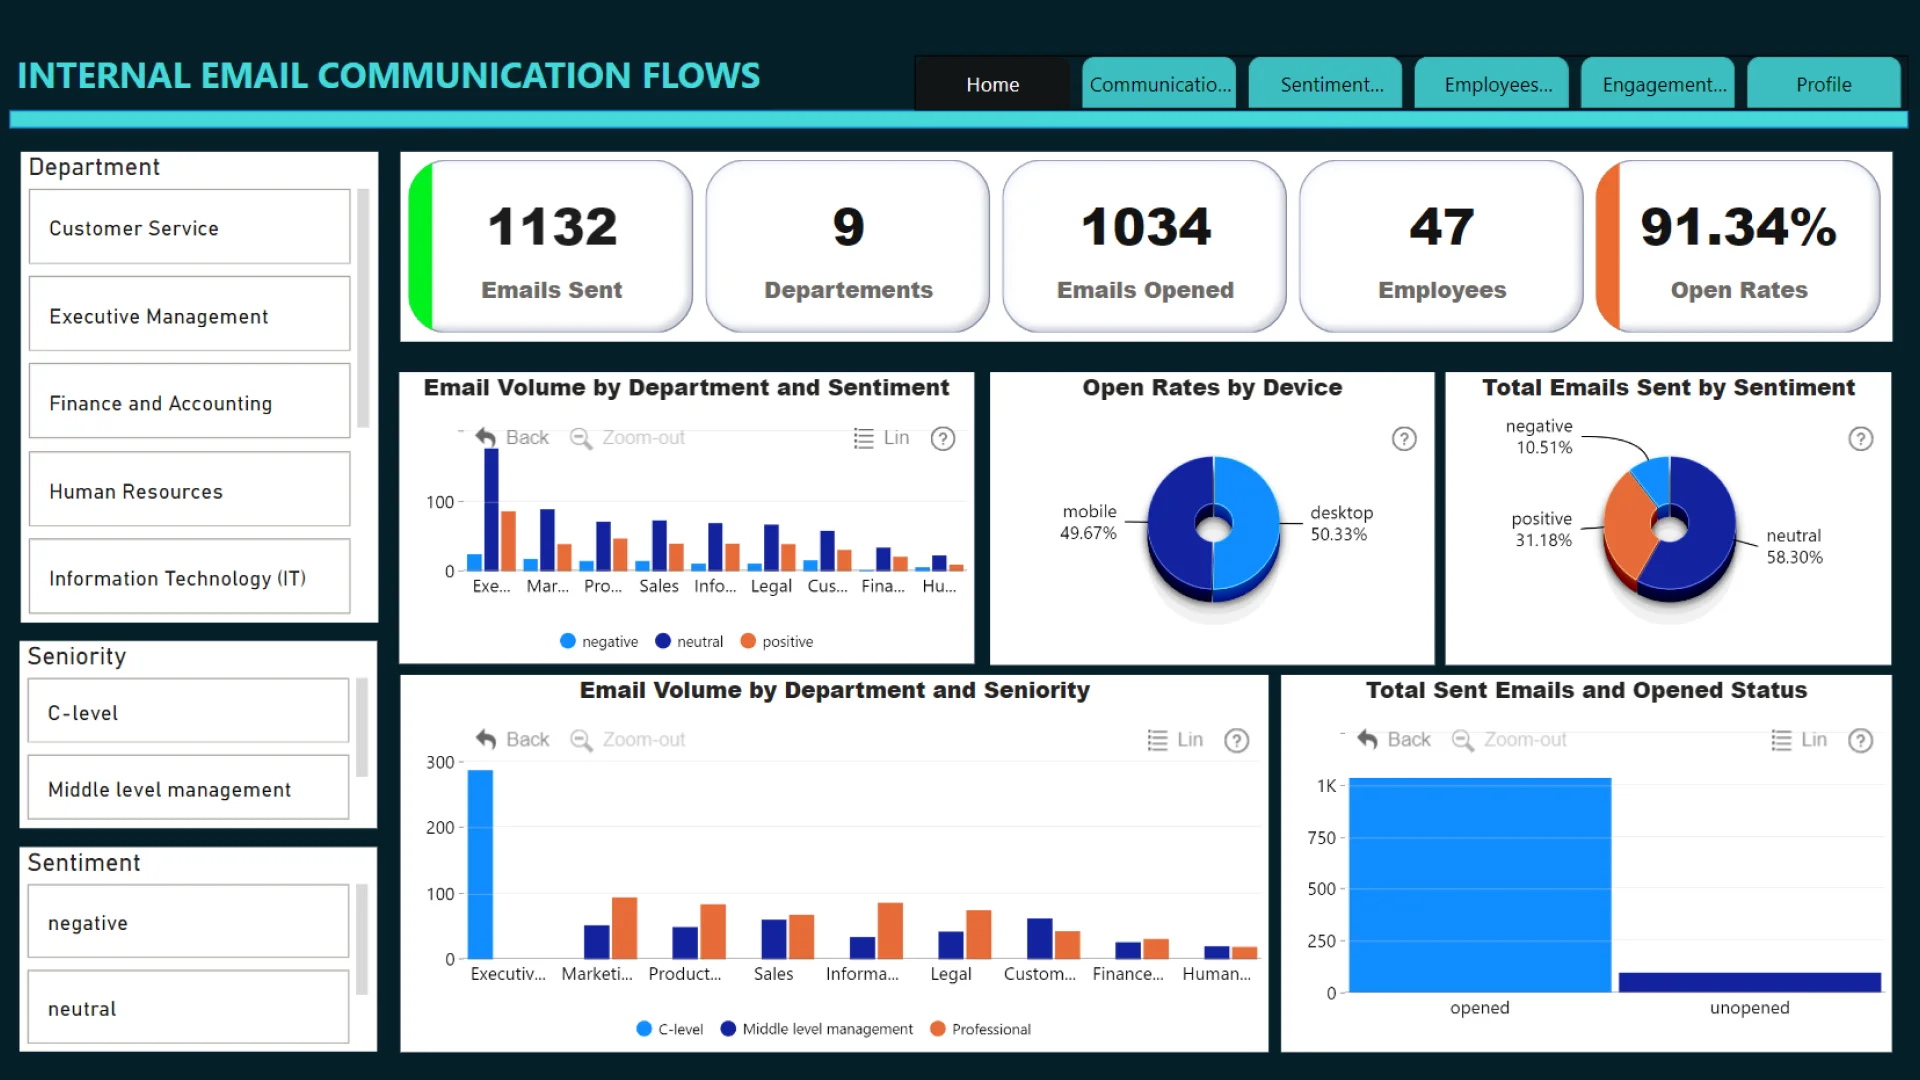Toggle C-level legend item
The width and height of the screenshot is (1920, 1080).
click(670, 1029)
